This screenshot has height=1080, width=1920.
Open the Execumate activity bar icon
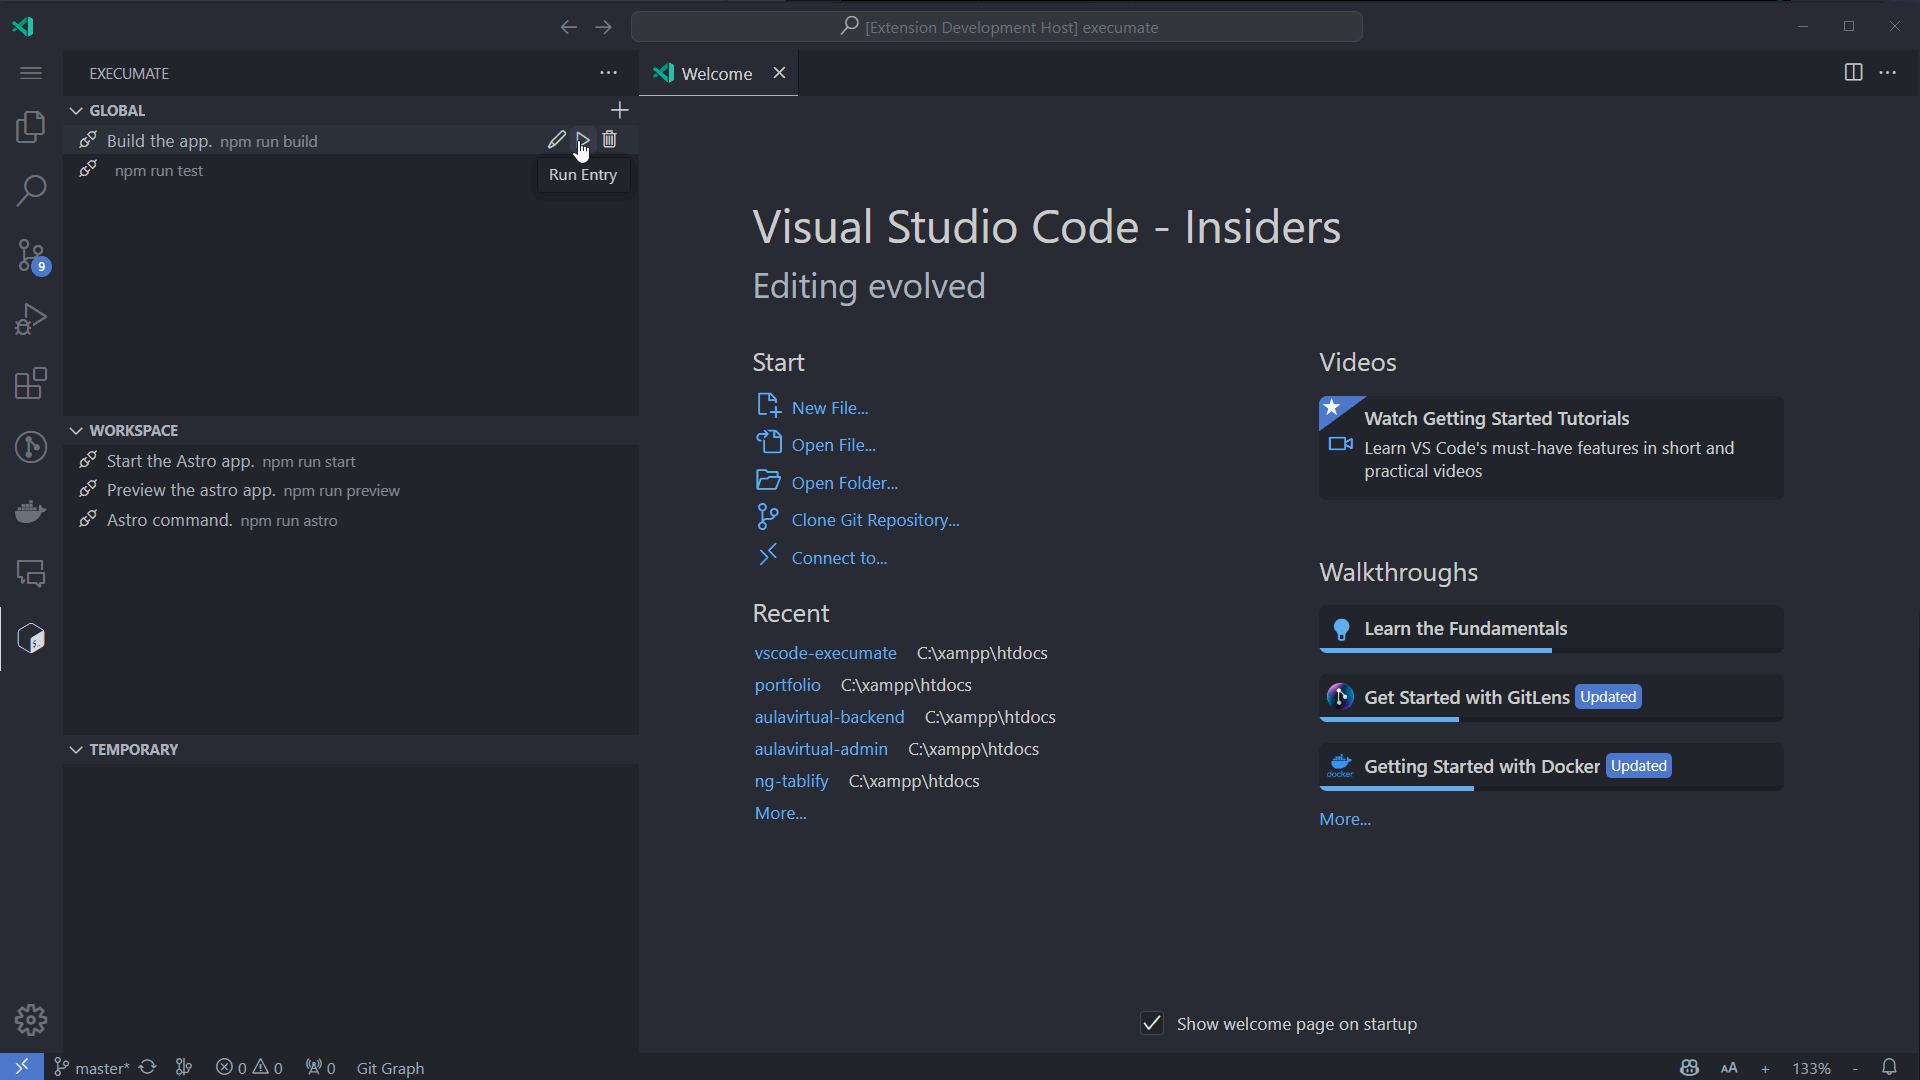click(31, 638)
